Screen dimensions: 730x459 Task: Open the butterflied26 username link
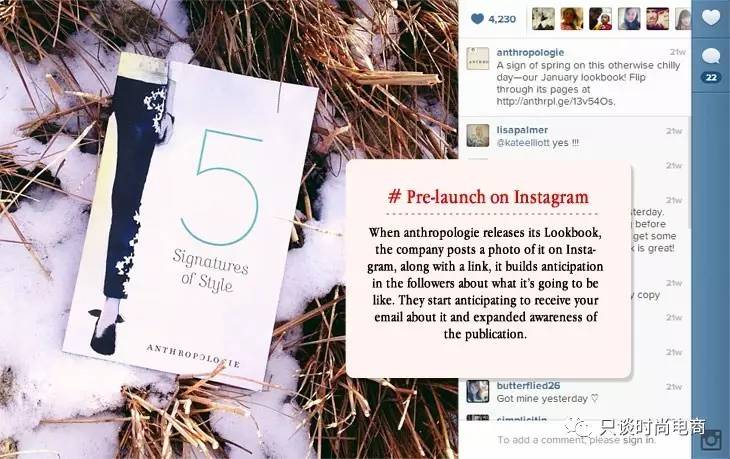pos(528,385)
